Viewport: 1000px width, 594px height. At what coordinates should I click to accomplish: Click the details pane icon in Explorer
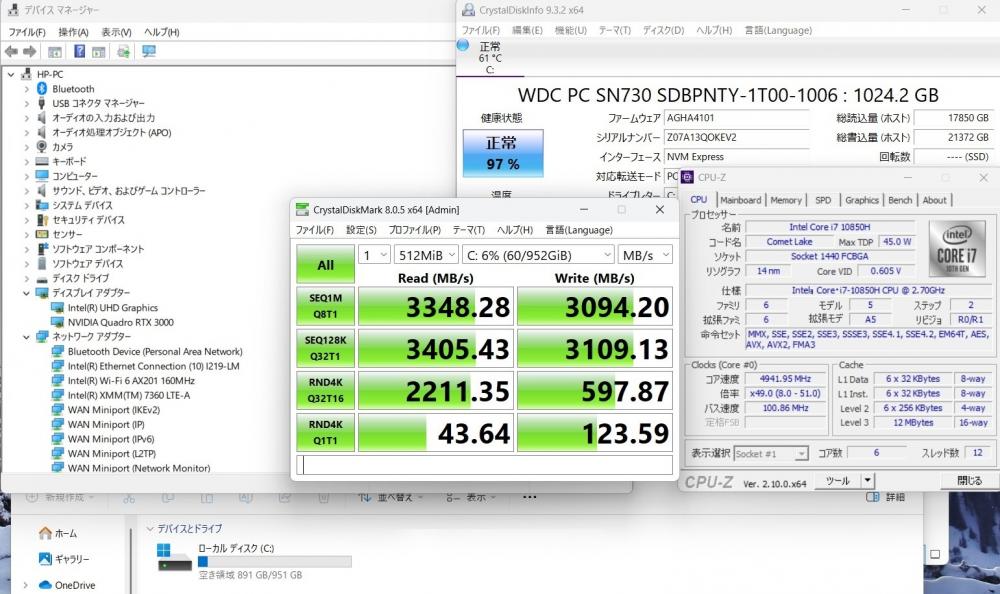(872, 497)
